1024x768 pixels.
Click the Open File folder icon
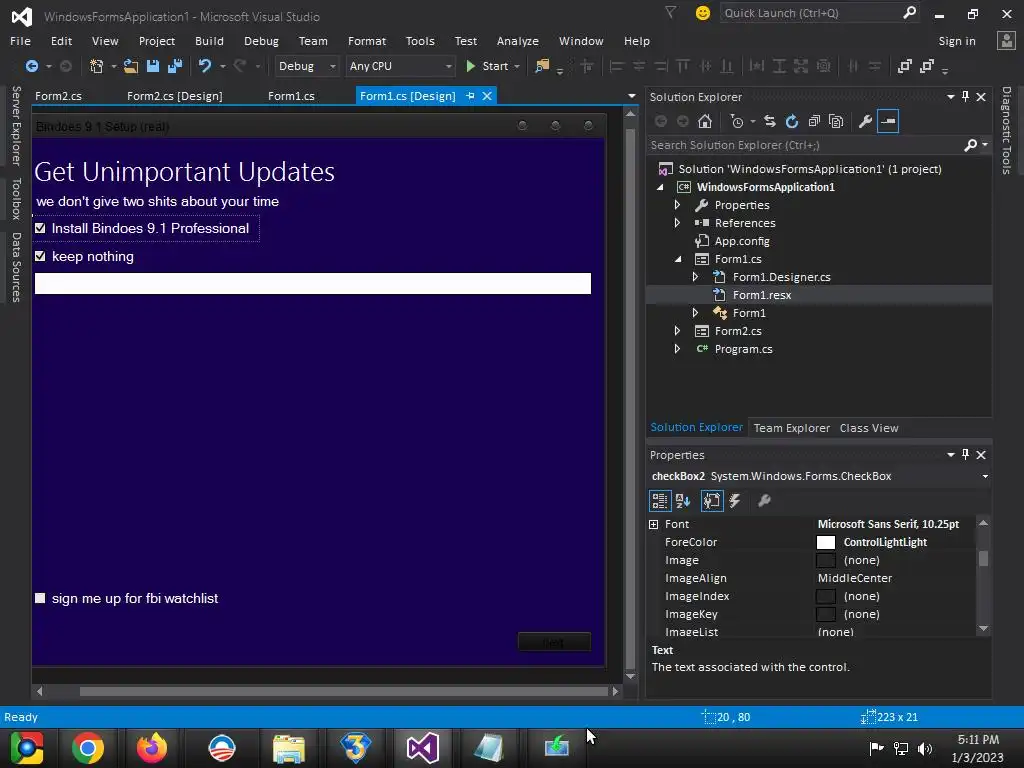click(131, 66)
